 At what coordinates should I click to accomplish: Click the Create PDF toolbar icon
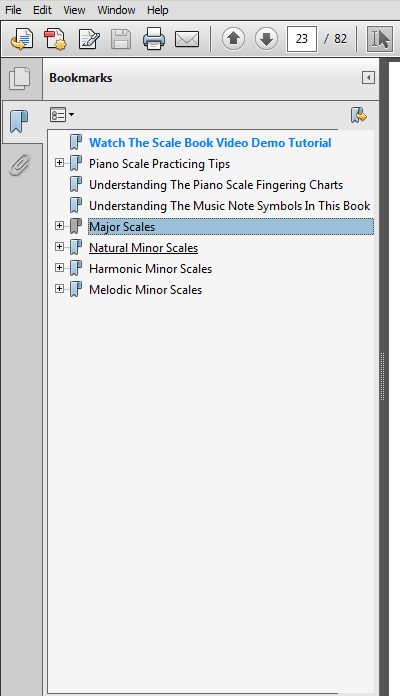(x=55, y=39)
